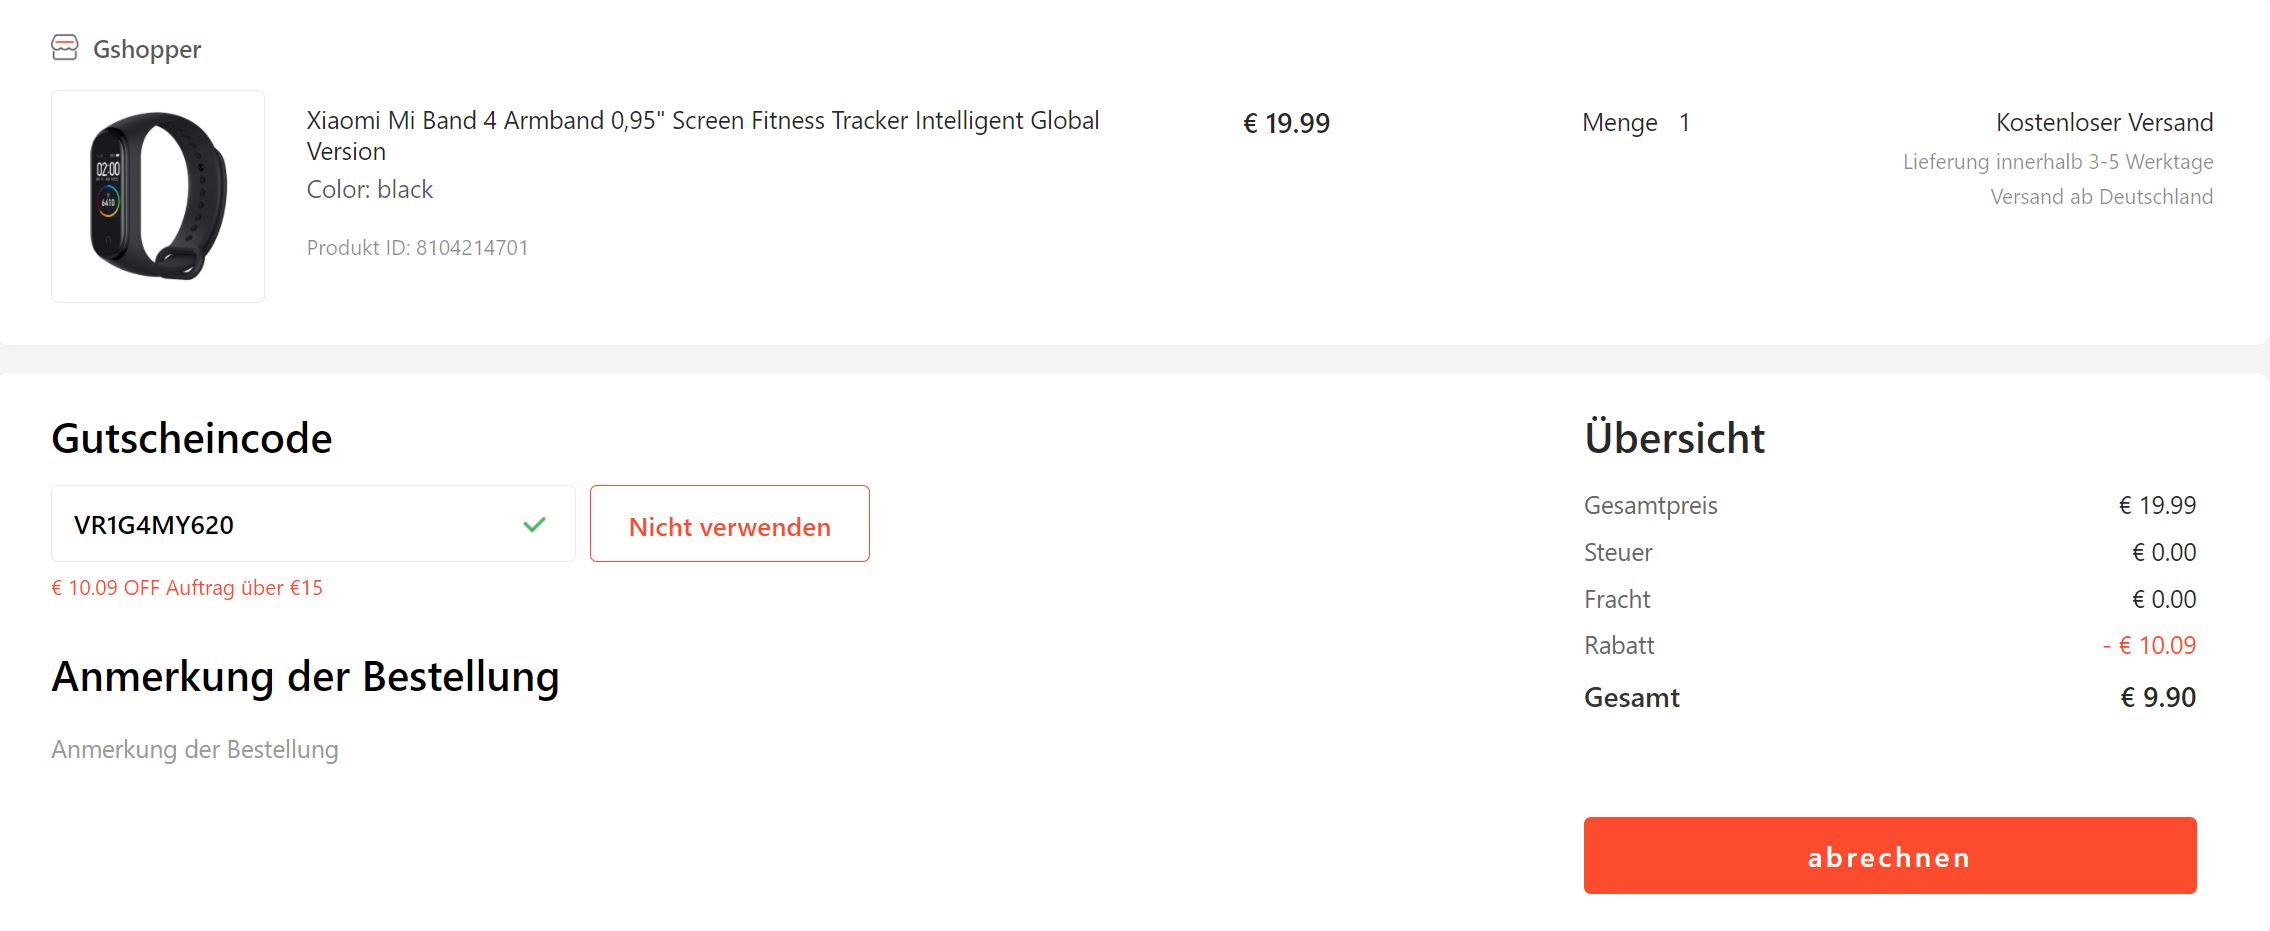
Task: Select the Color: black variant text
Action: (x=370, y=190)
